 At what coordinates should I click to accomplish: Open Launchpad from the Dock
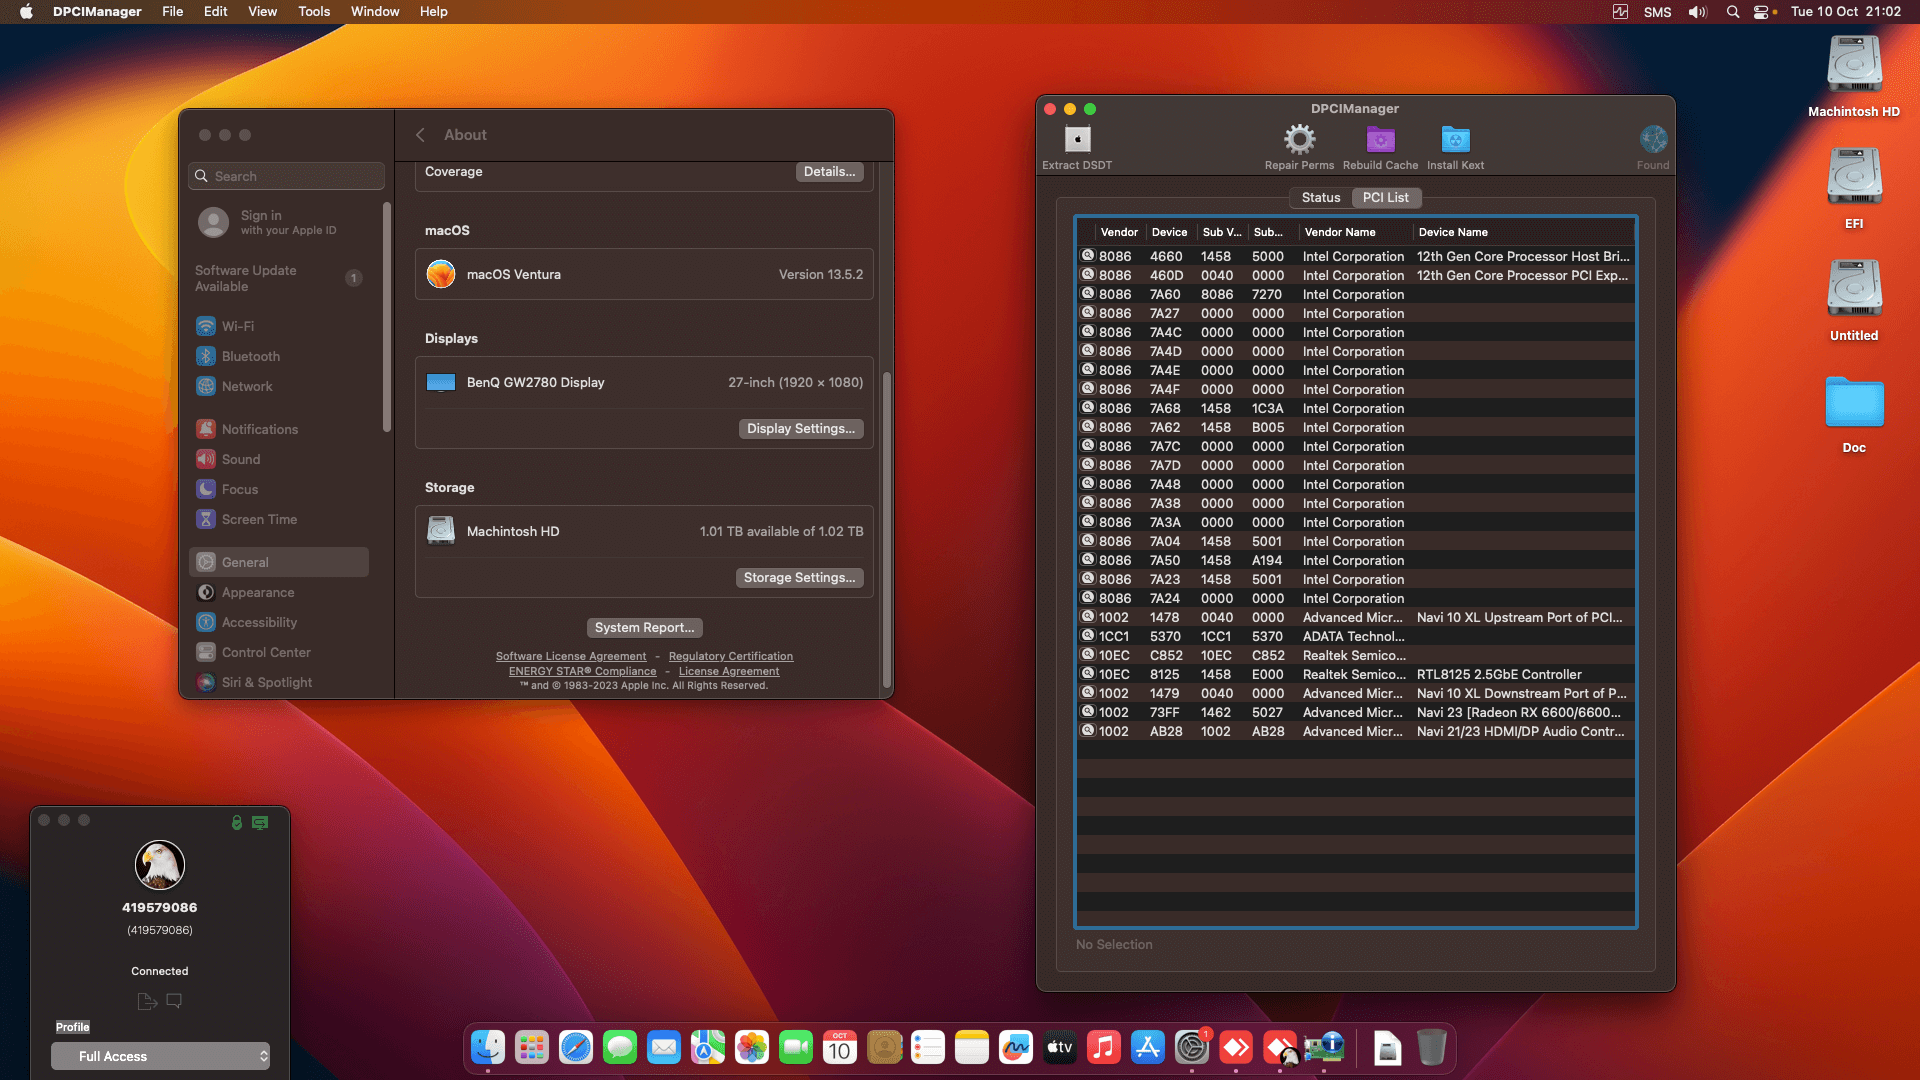(x=531, y=1047)
